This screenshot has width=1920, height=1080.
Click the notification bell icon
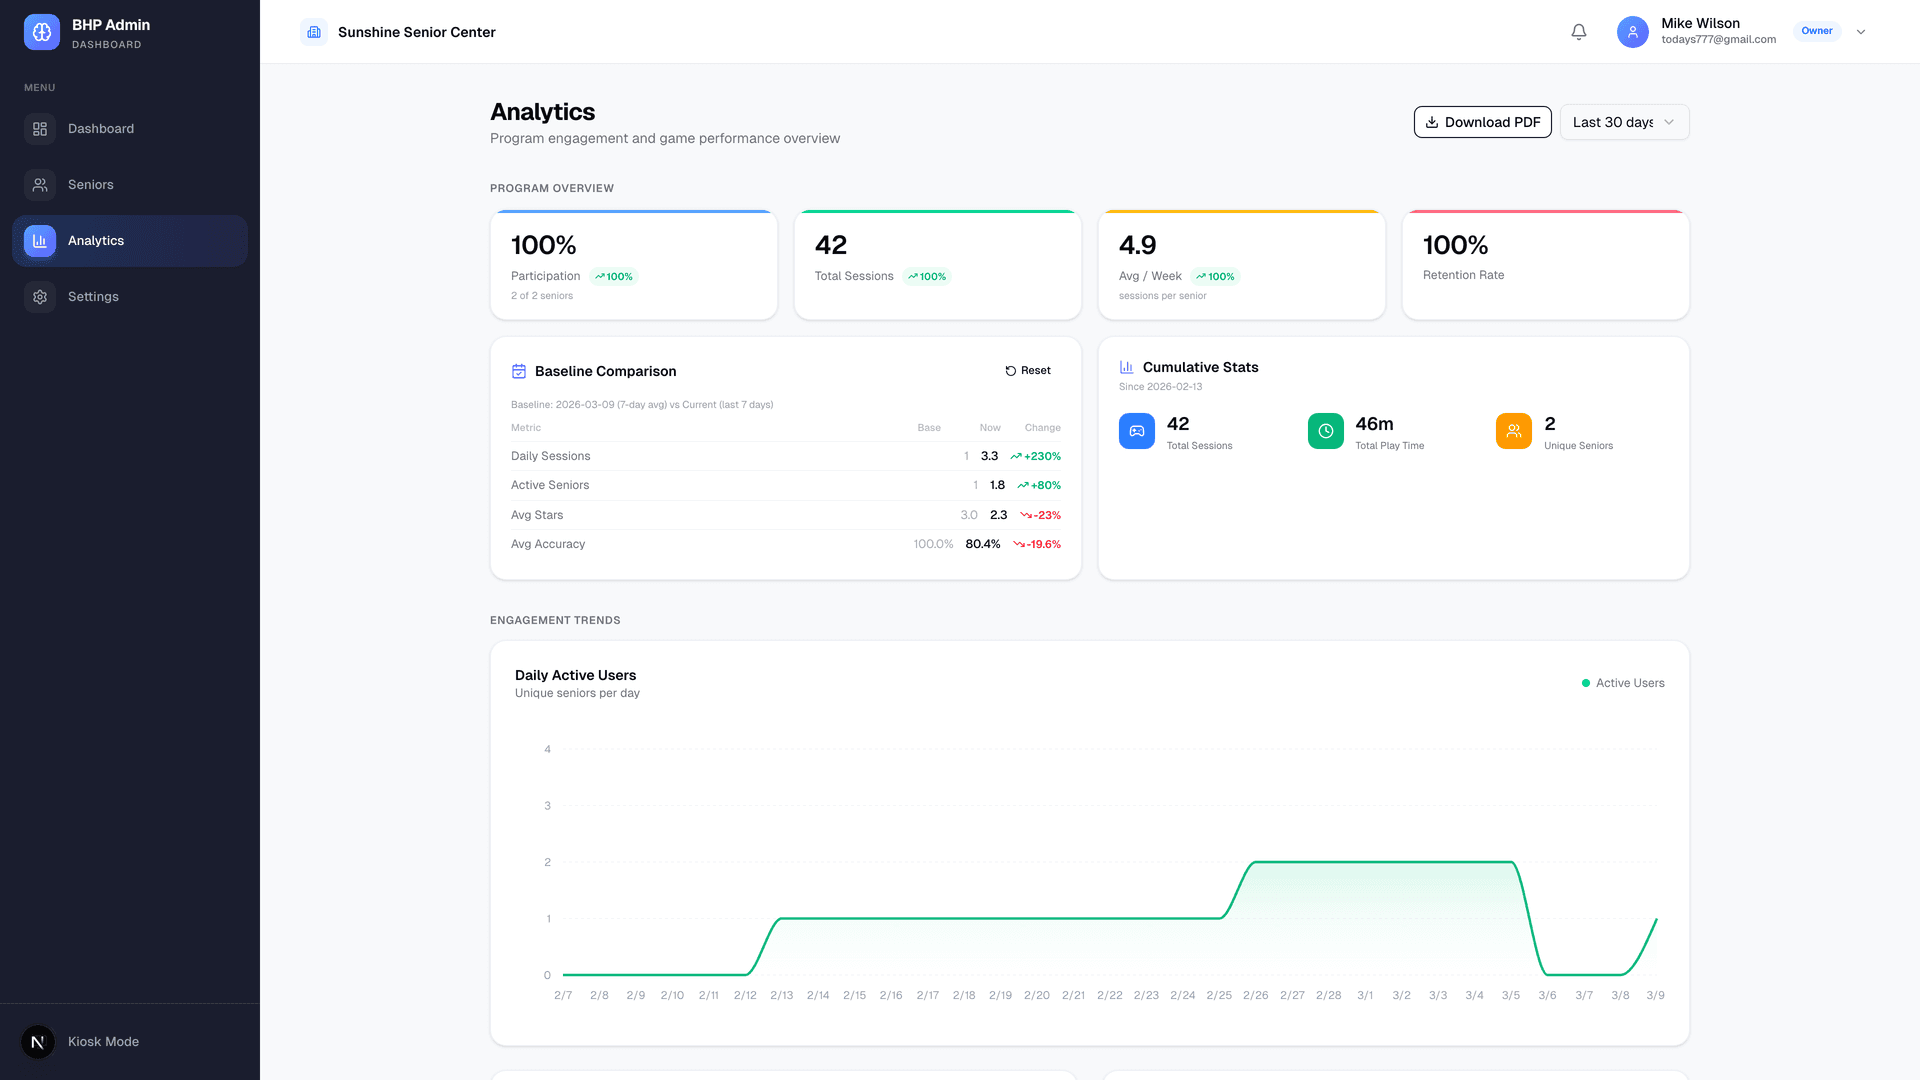tap(1578, 31)
